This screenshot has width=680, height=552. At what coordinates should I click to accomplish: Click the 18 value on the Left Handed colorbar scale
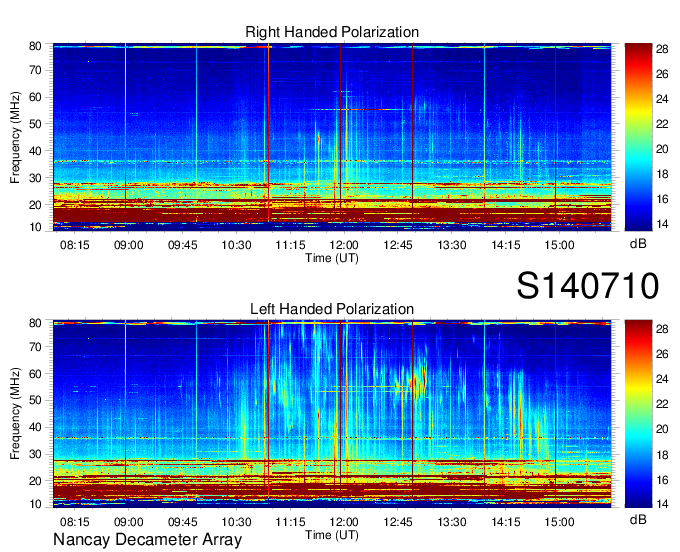point(662,455)
